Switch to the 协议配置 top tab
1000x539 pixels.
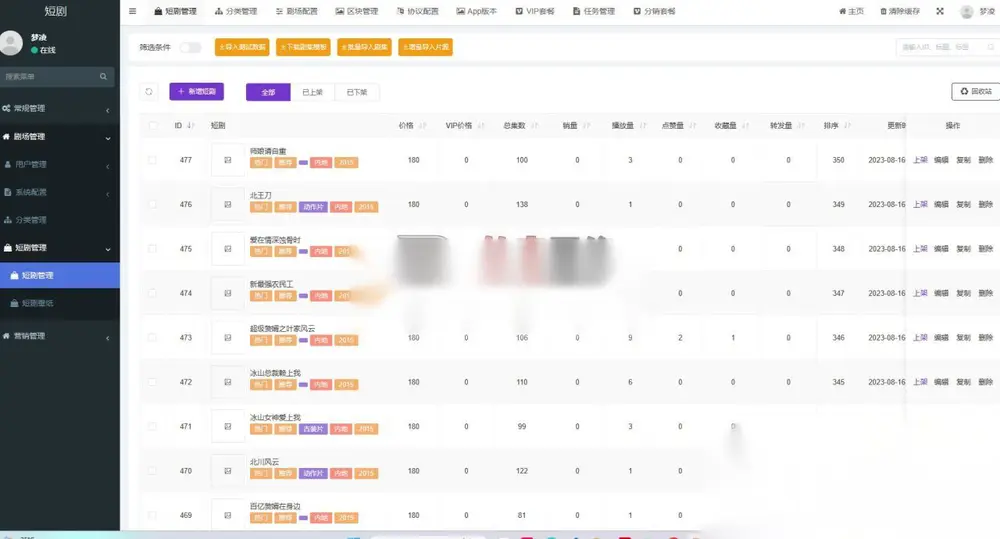(x=418, y=11)
